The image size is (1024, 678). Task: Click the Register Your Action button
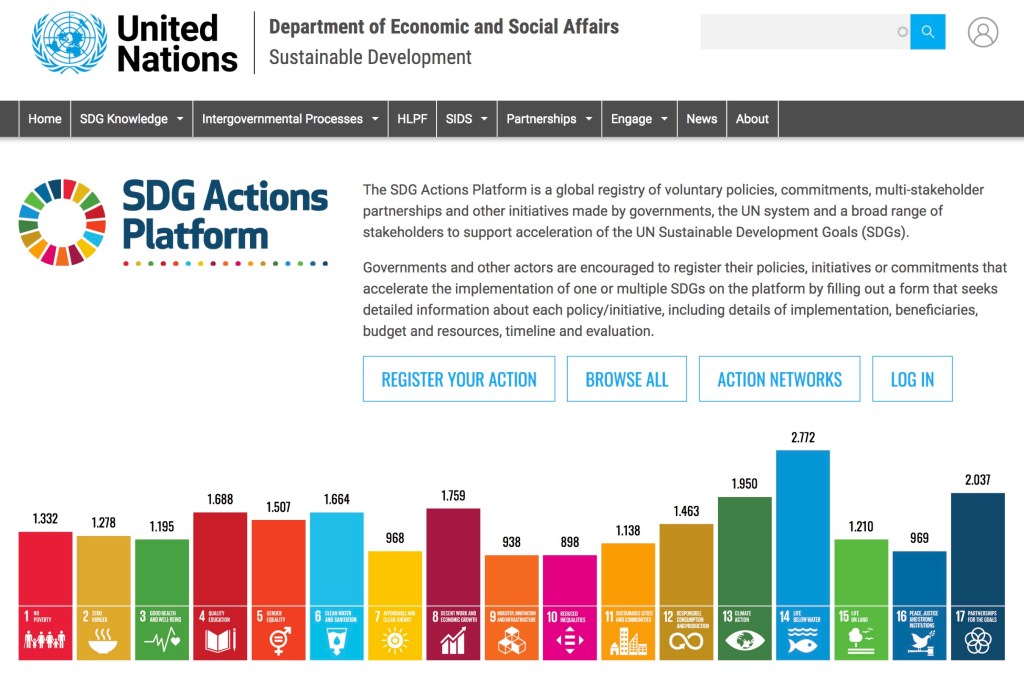tap(459, 379)
